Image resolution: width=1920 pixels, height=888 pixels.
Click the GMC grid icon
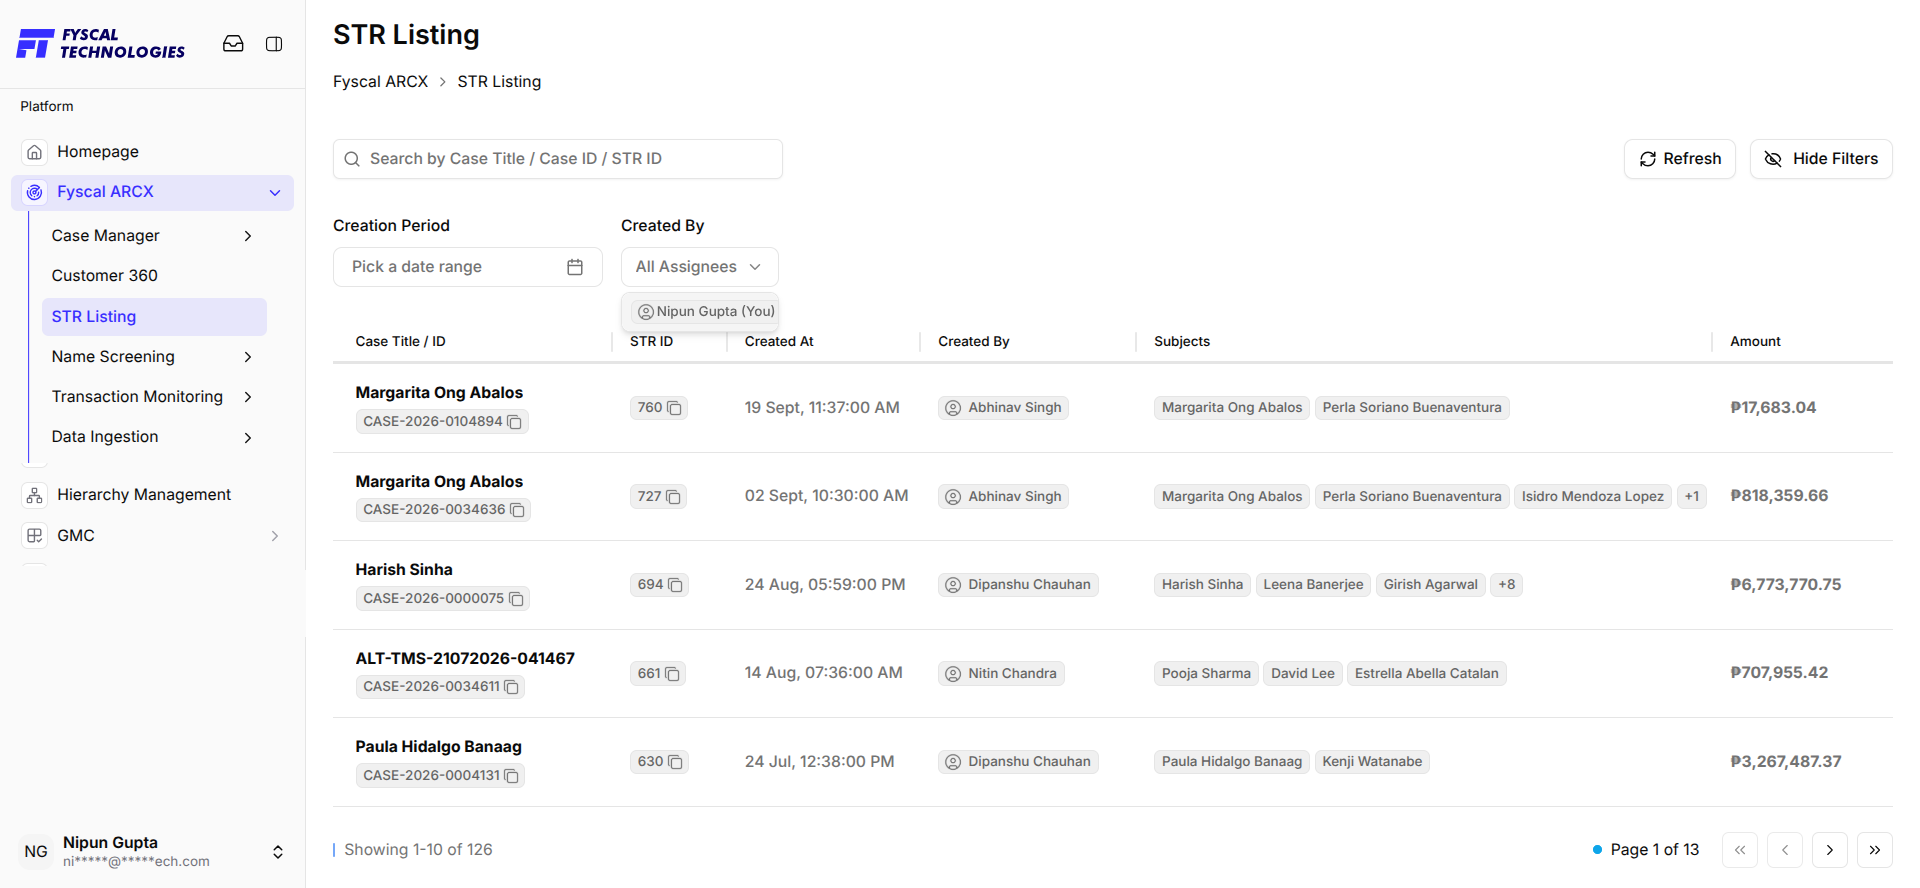(35, 536)
